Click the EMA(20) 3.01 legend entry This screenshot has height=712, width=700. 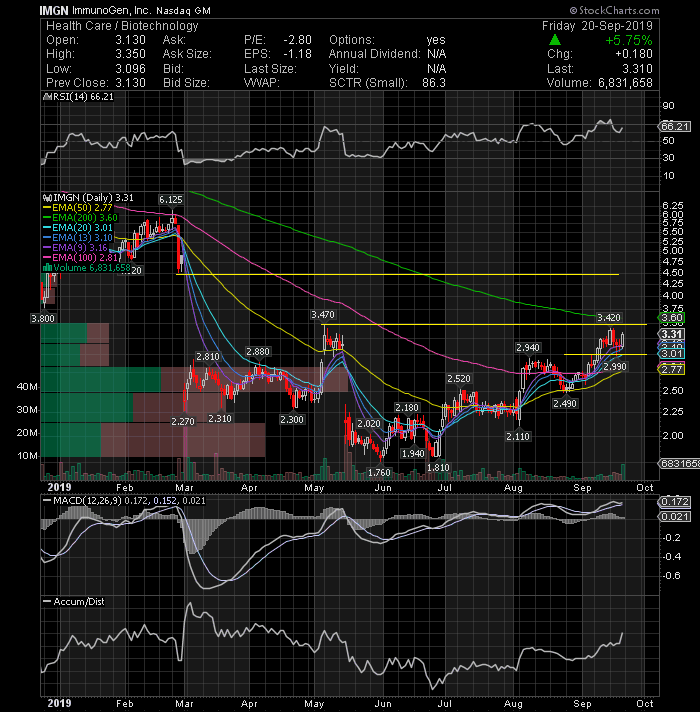tap(78, 227)
